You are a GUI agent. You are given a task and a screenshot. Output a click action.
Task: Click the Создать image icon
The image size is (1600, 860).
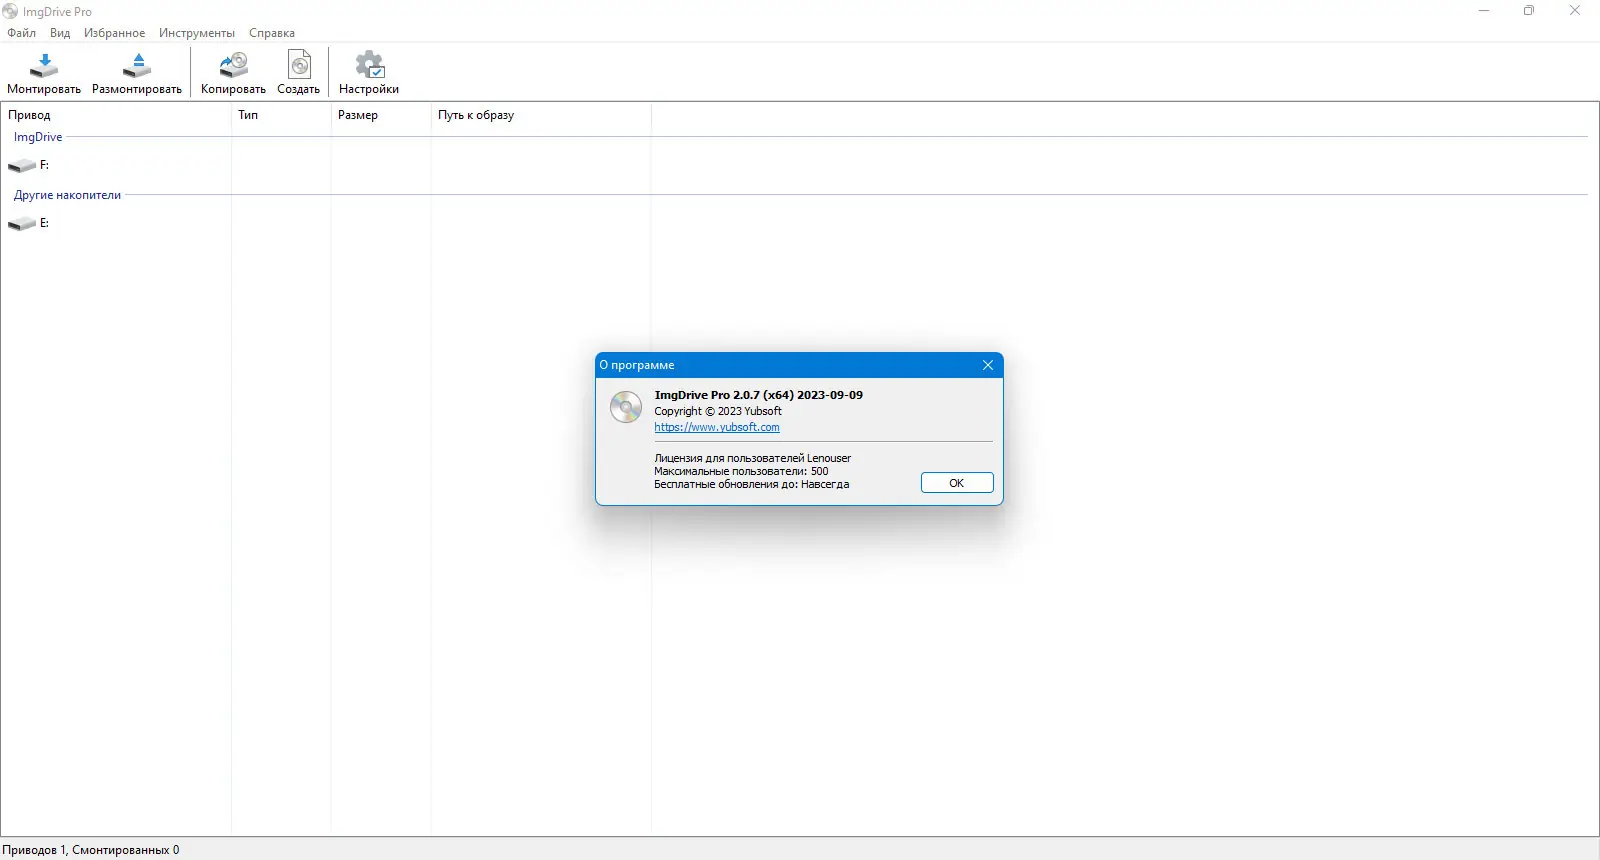click(x=299, y=66)
